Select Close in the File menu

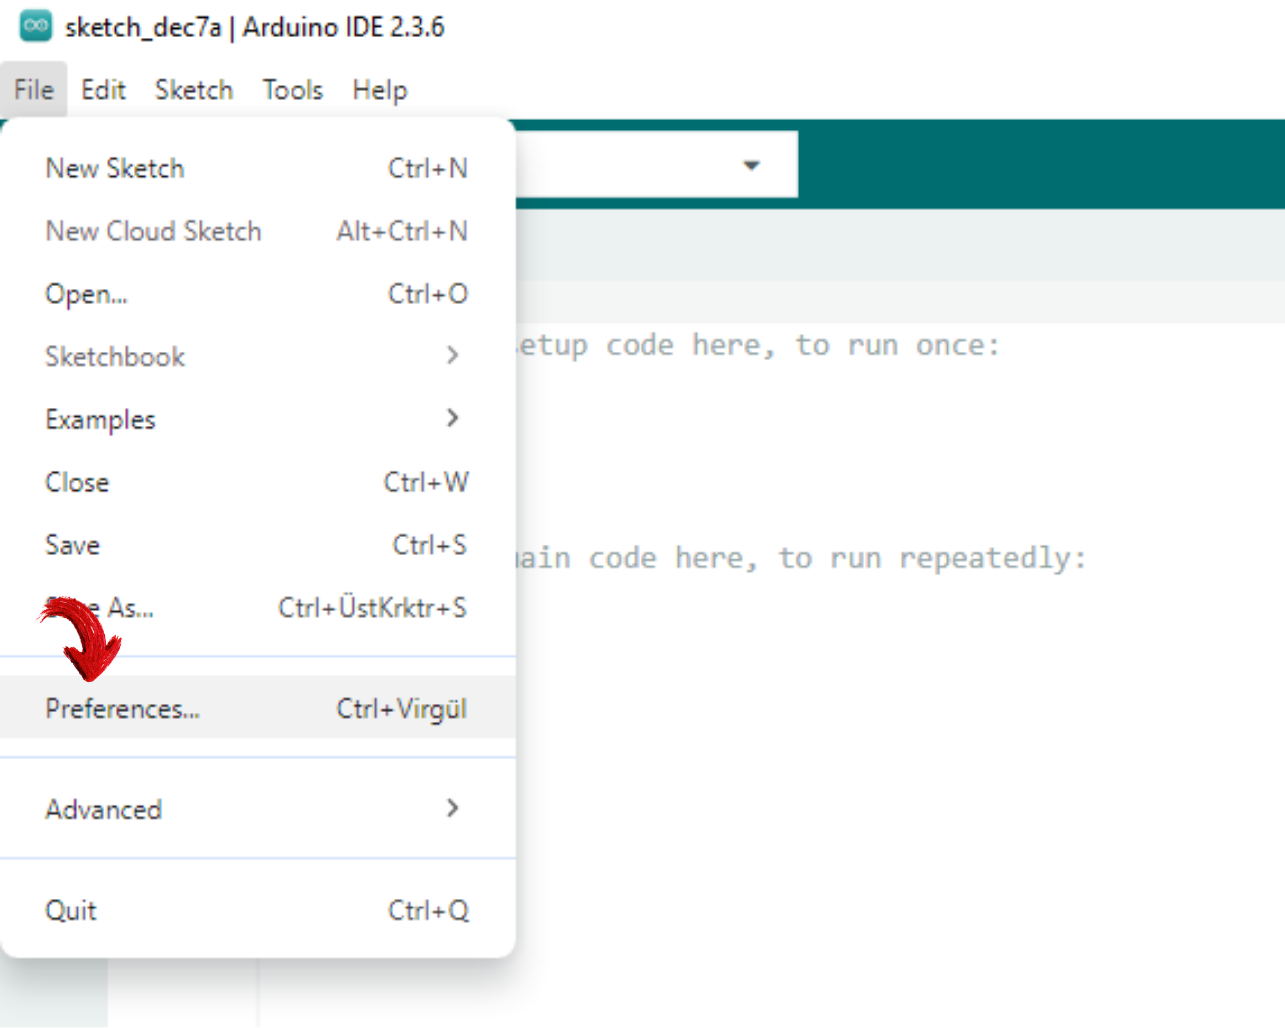77,482
